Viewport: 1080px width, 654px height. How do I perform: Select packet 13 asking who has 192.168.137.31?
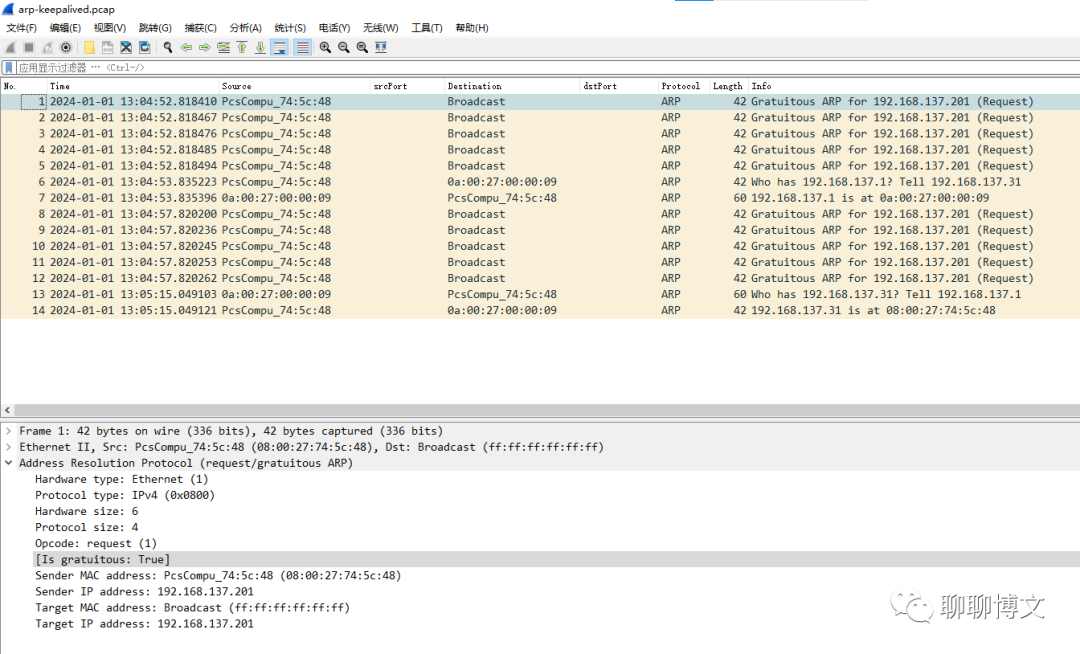pyautogui.click(x=540, y=295)
